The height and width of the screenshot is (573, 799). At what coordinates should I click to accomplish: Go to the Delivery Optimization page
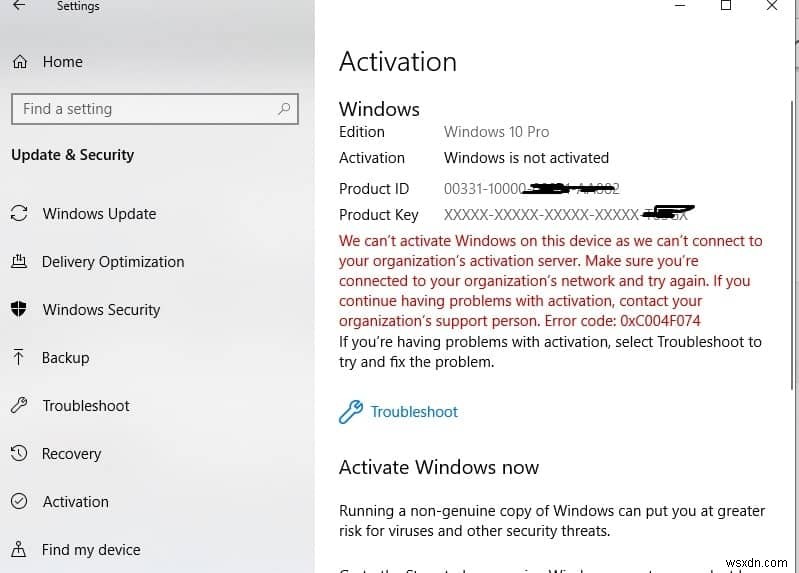pos(113,262)
